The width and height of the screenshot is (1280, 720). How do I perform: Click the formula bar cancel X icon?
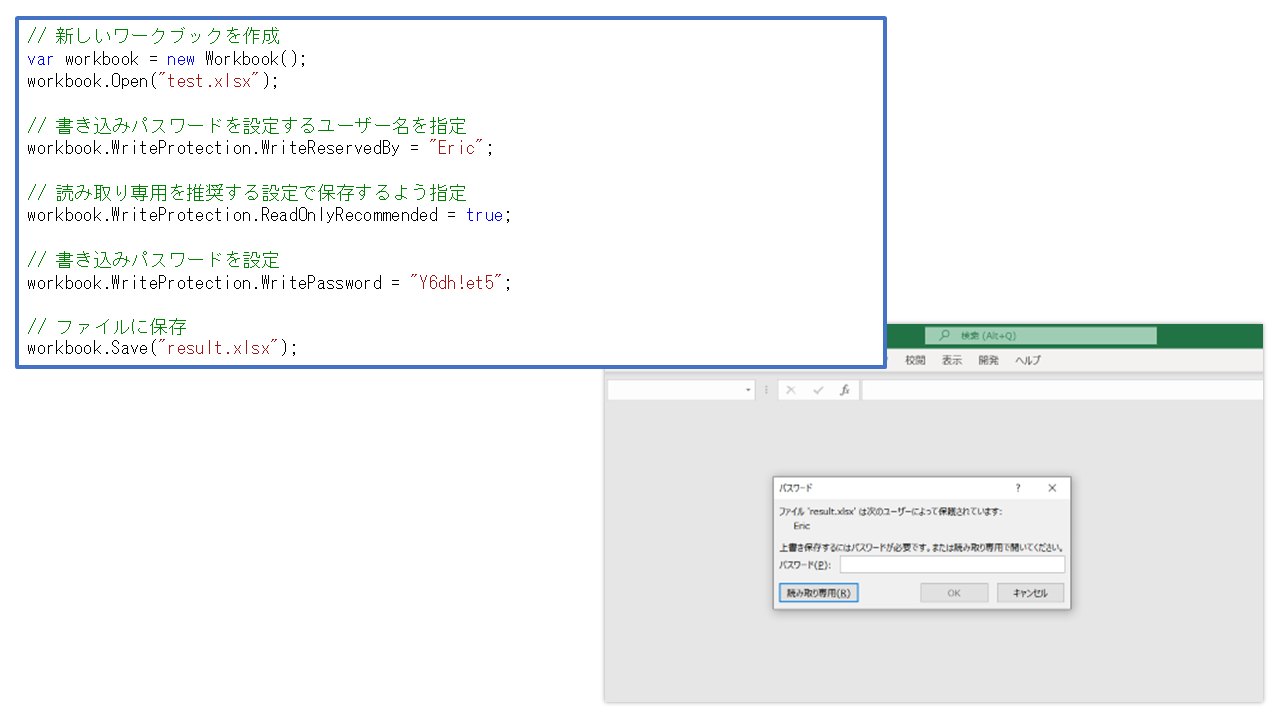tap(791, 390)
